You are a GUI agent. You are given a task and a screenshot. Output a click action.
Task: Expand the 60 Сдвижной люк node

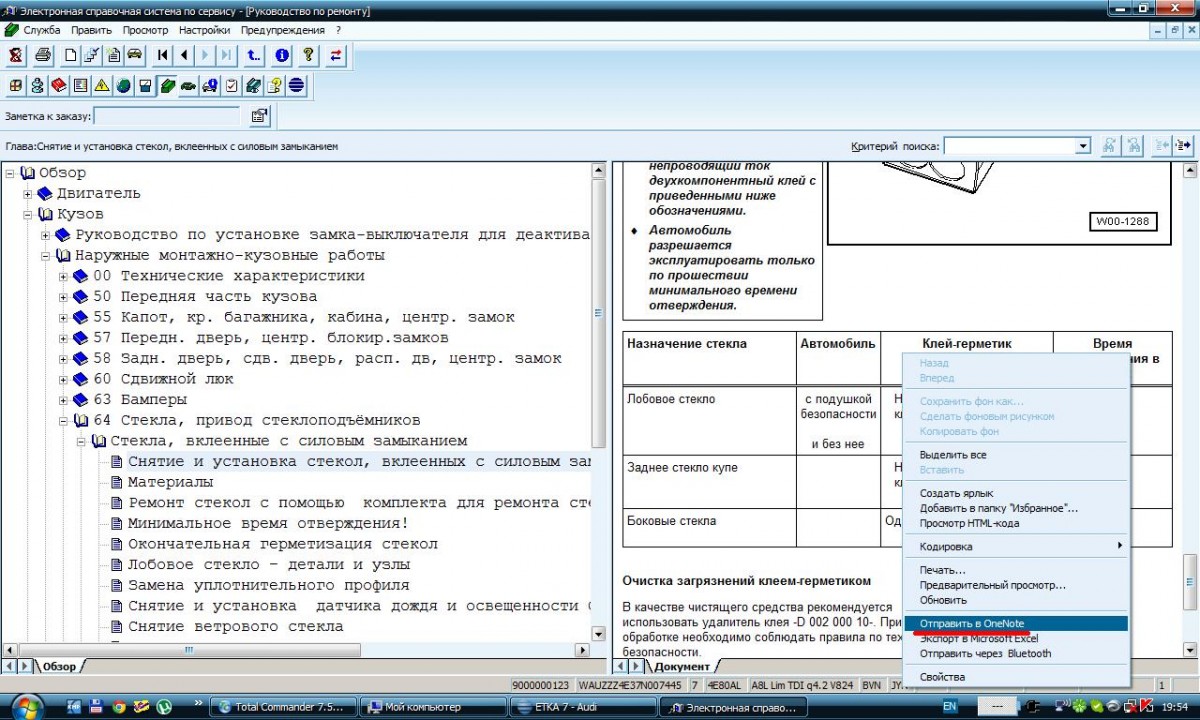click(64, 379)
